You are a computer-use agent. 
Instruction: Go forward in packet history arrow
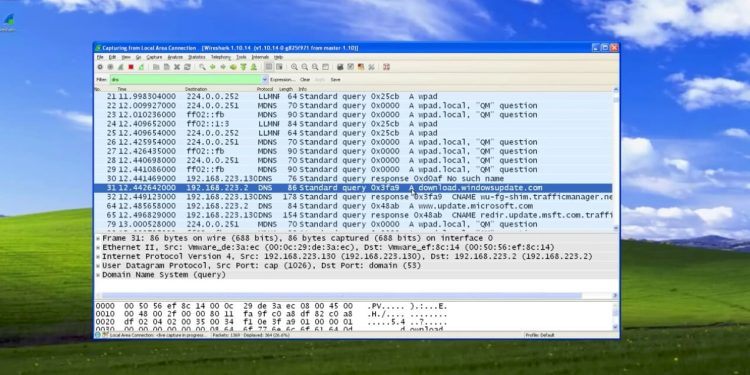point(223,67)
